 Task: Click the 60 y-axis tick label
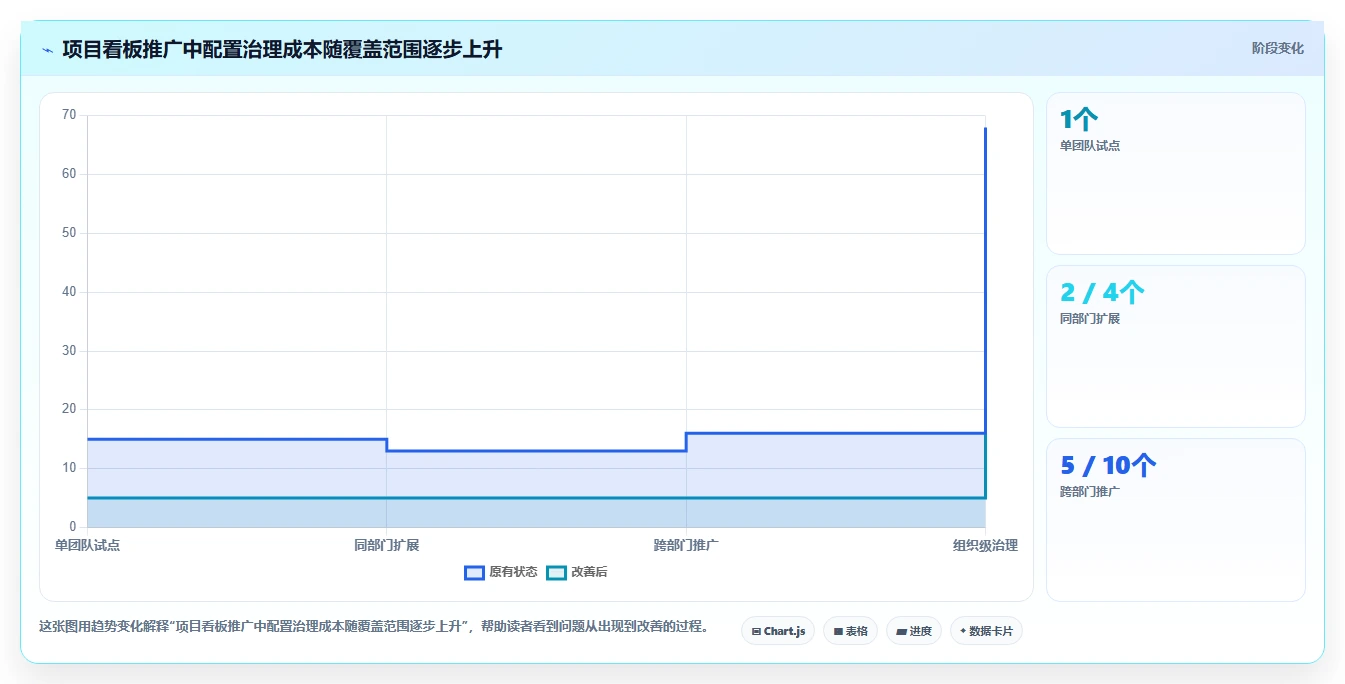69,174
